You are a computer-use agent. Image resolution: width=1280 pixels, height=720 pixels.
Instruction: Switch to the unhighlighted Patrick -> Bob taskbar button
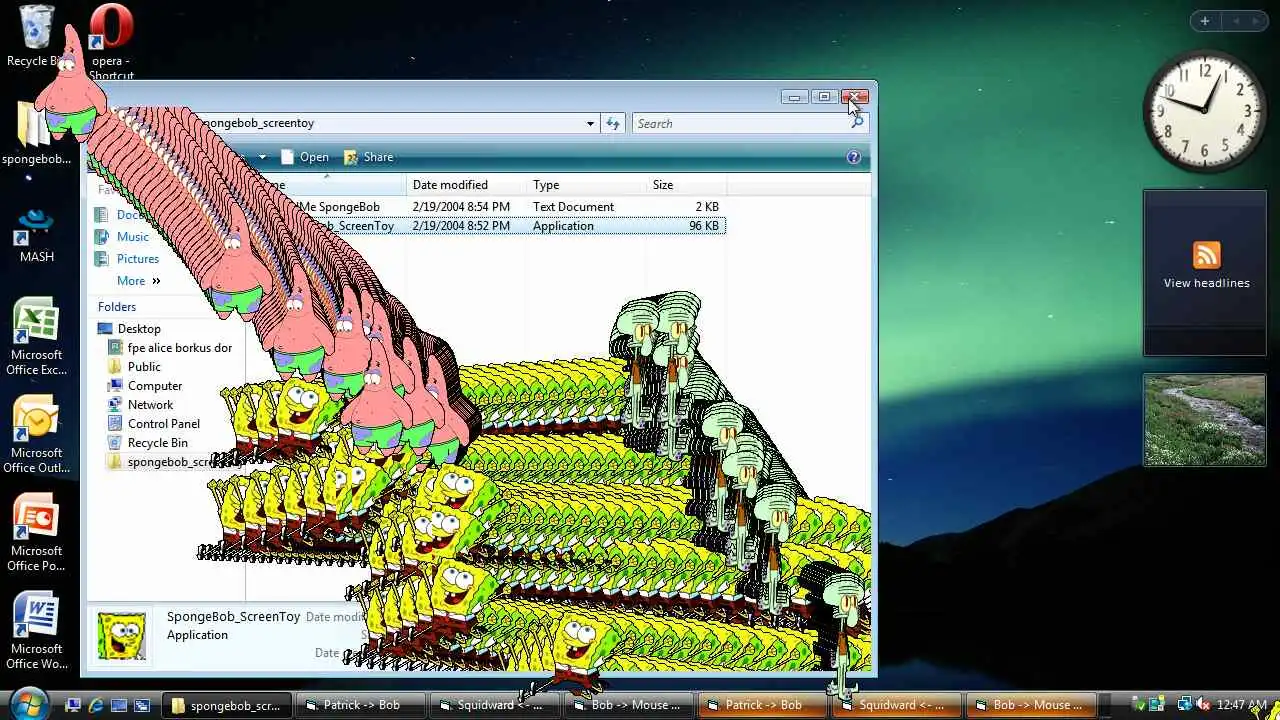pyautogui.click(x=362, y=705)
